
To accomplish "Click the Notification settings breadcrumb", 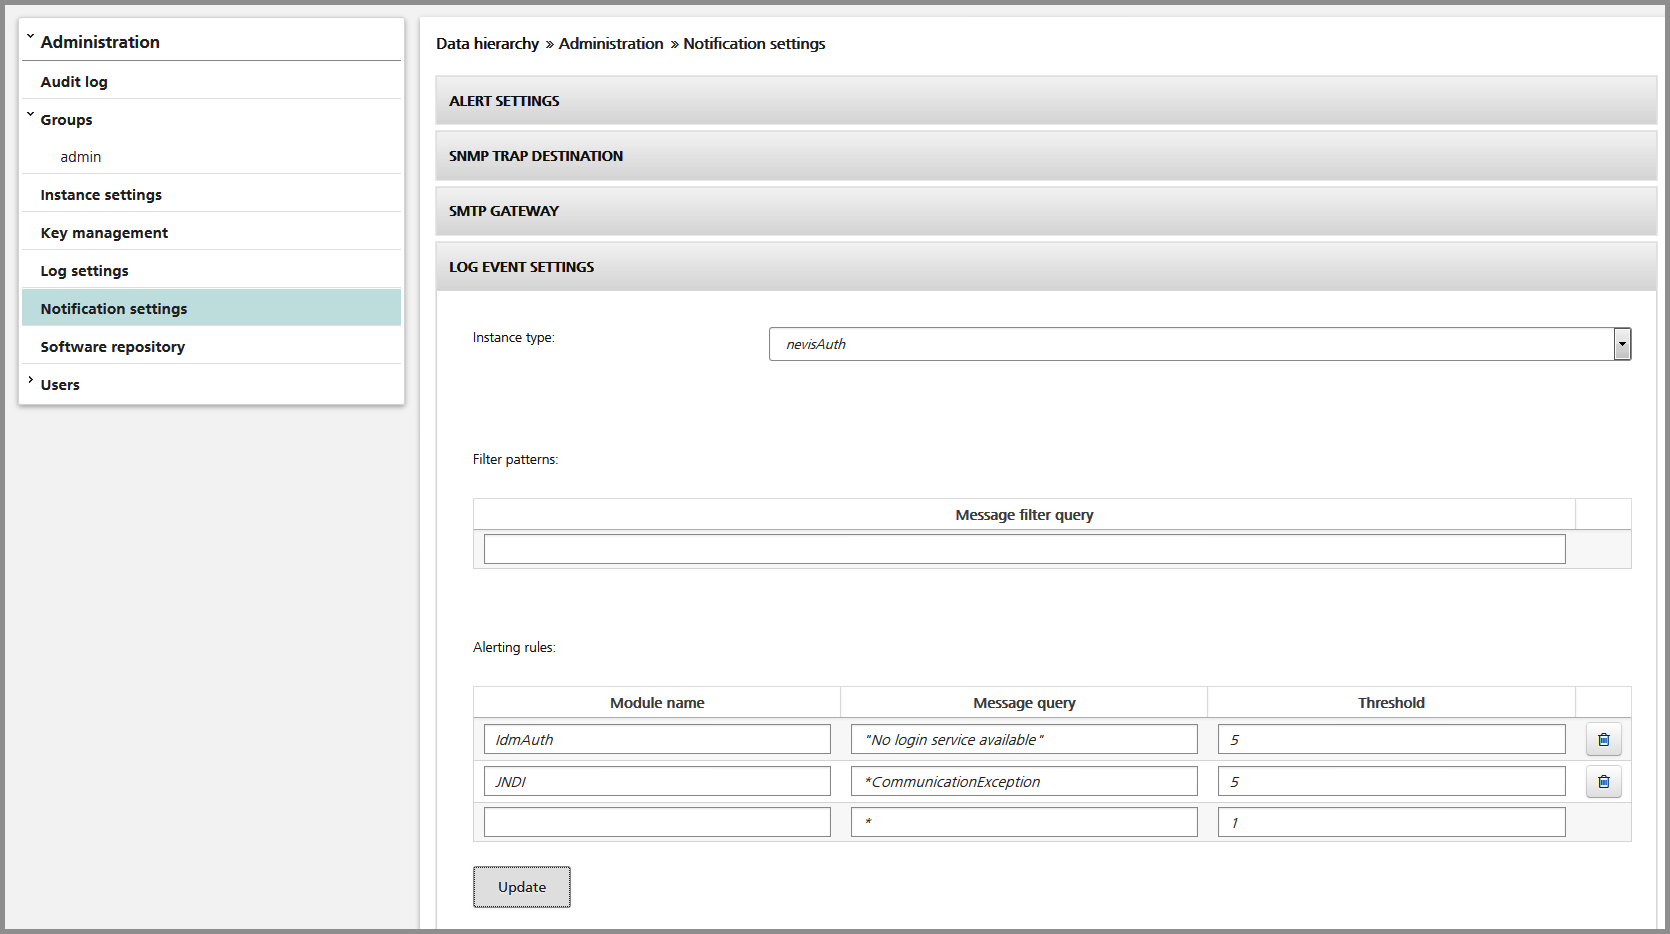I will (754, 44).
